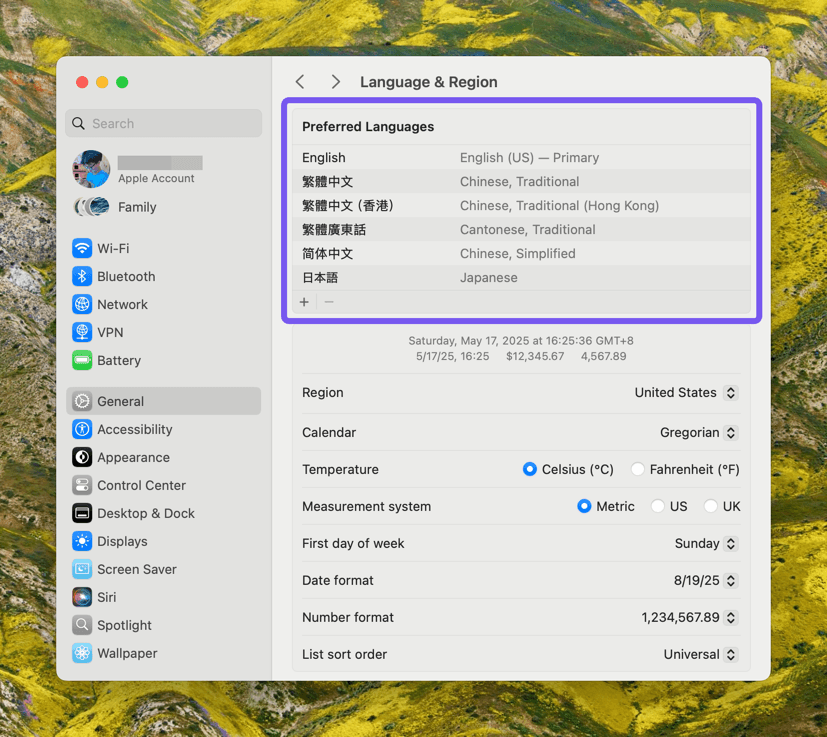Click the Battery icon in sidebar
This screenshot has width=827, height=737.
(x=82, y=360)
